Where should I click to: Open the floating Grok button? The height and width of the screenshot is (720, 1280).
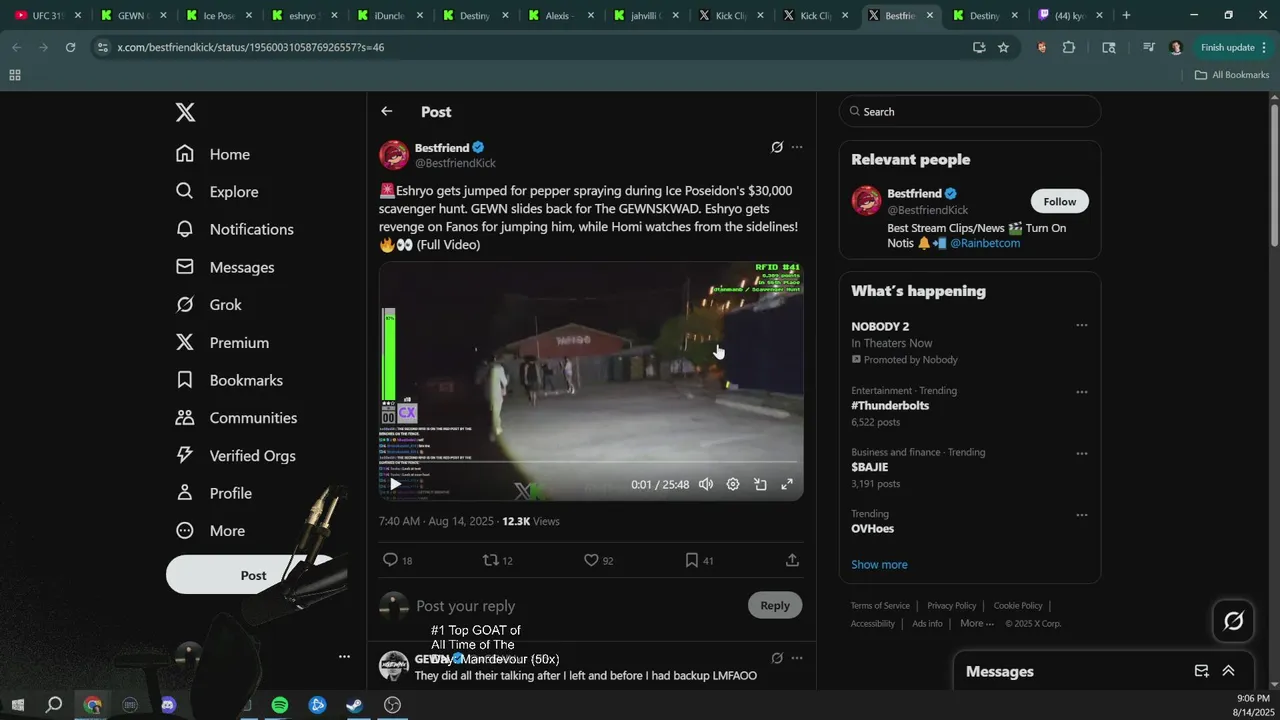point(1234,621)
